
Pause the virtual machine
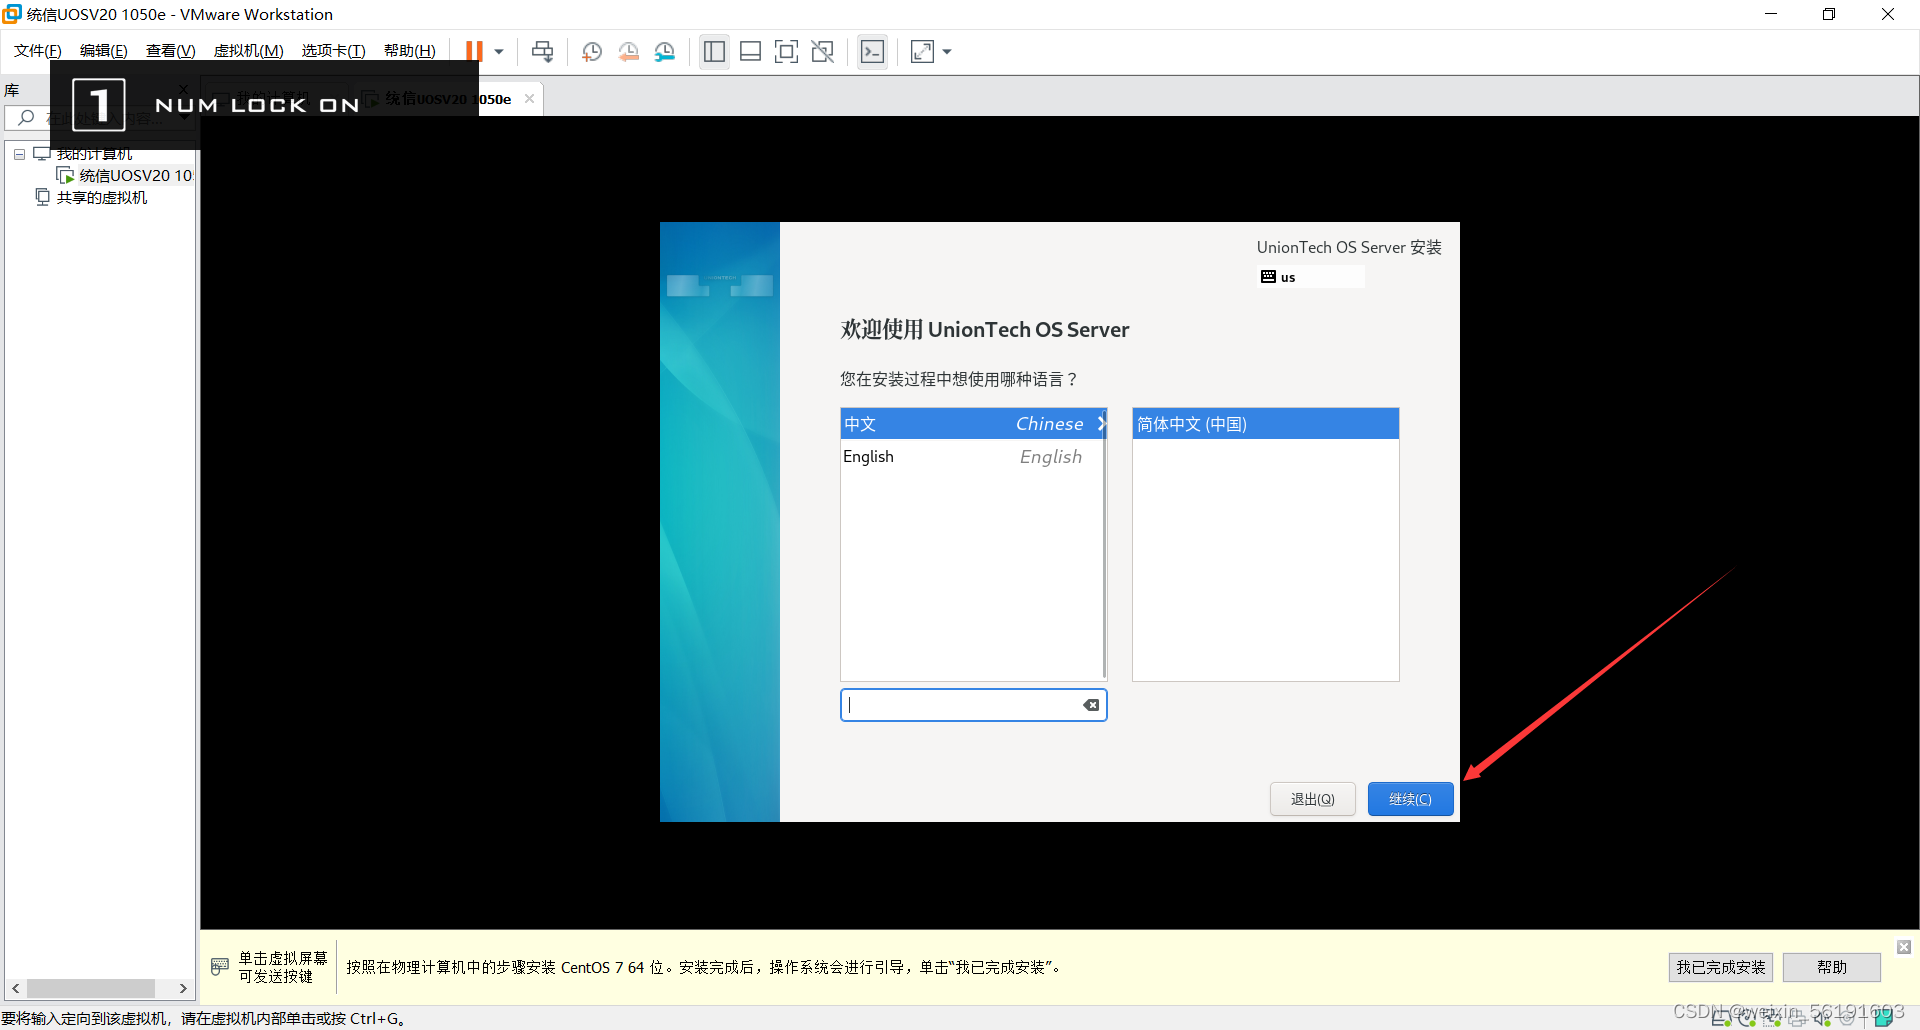point(474,51)
